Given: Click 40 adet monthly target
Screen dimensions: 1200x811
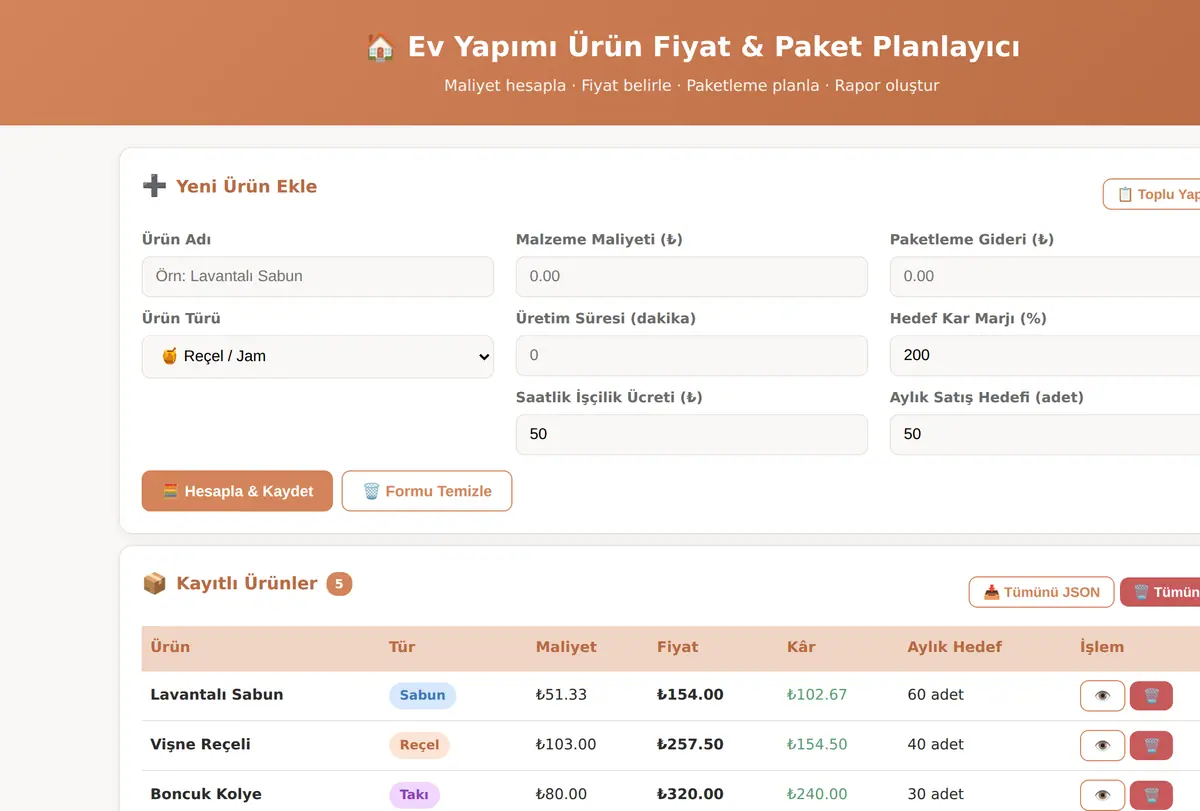Looking at the screenshot, I should coord(936,745).
